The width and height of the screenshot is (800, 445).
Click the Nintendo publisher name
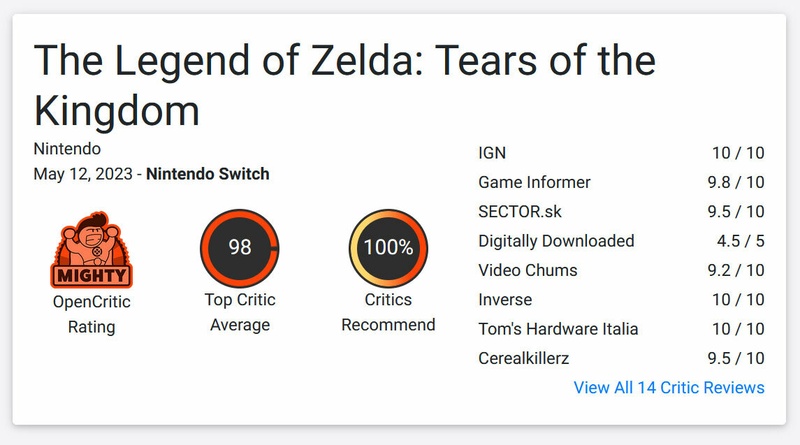(67, 149)
